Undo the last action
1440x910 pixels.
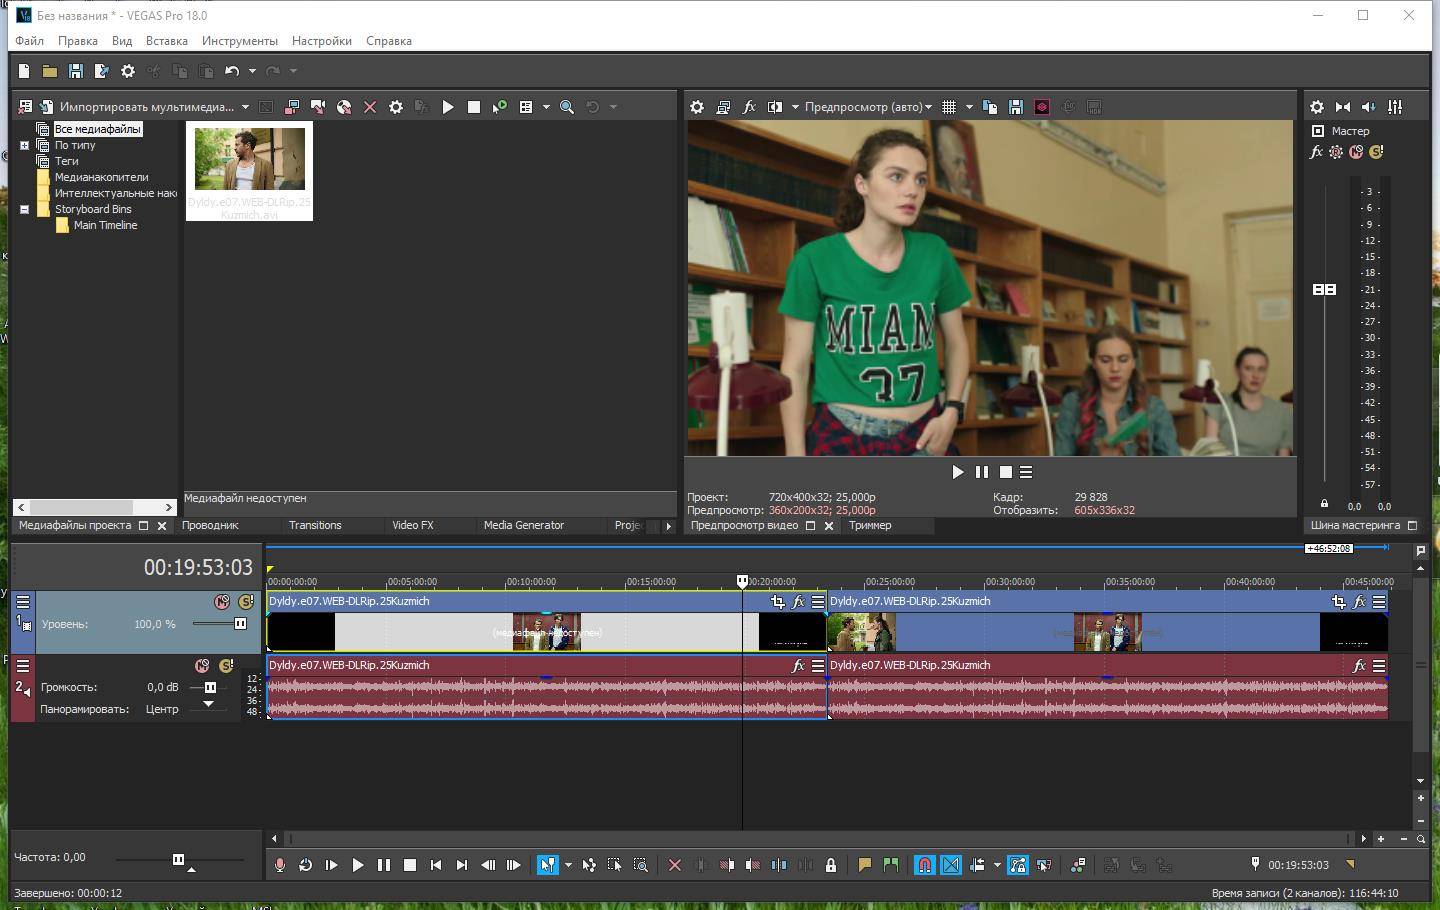coord(232,71)
